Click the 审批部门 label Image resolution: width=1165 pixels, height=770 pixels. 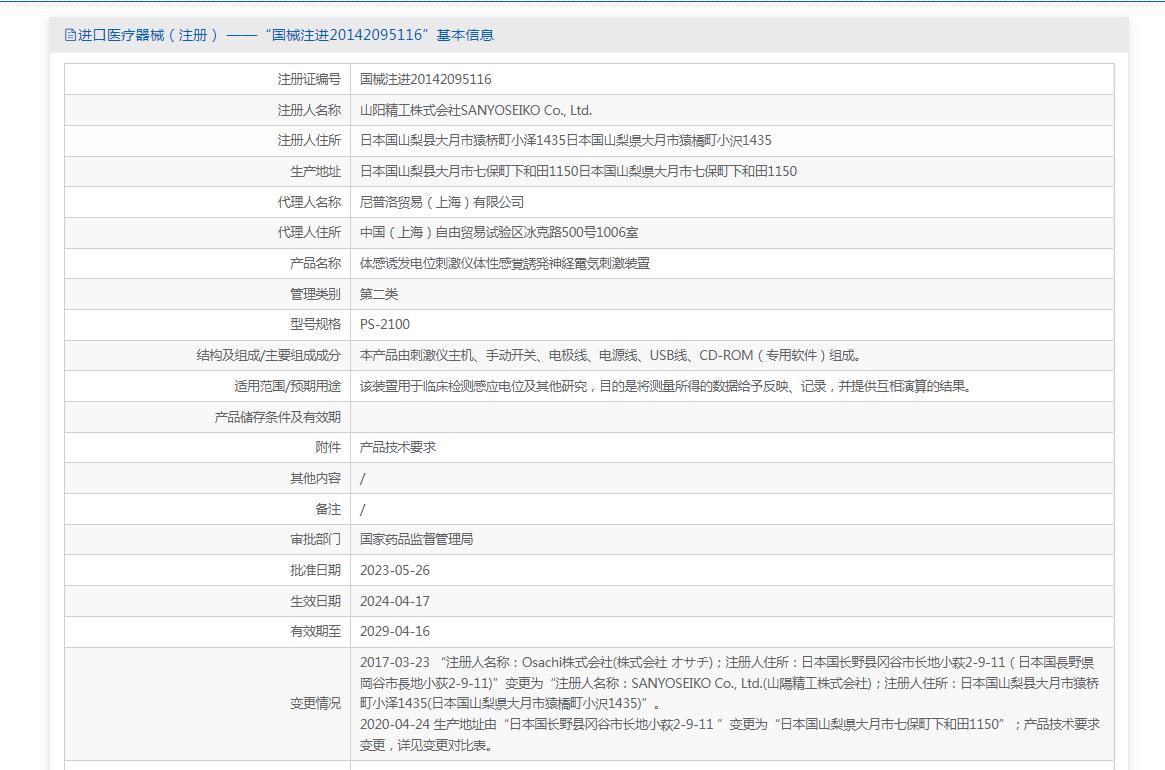pos(316,540)
